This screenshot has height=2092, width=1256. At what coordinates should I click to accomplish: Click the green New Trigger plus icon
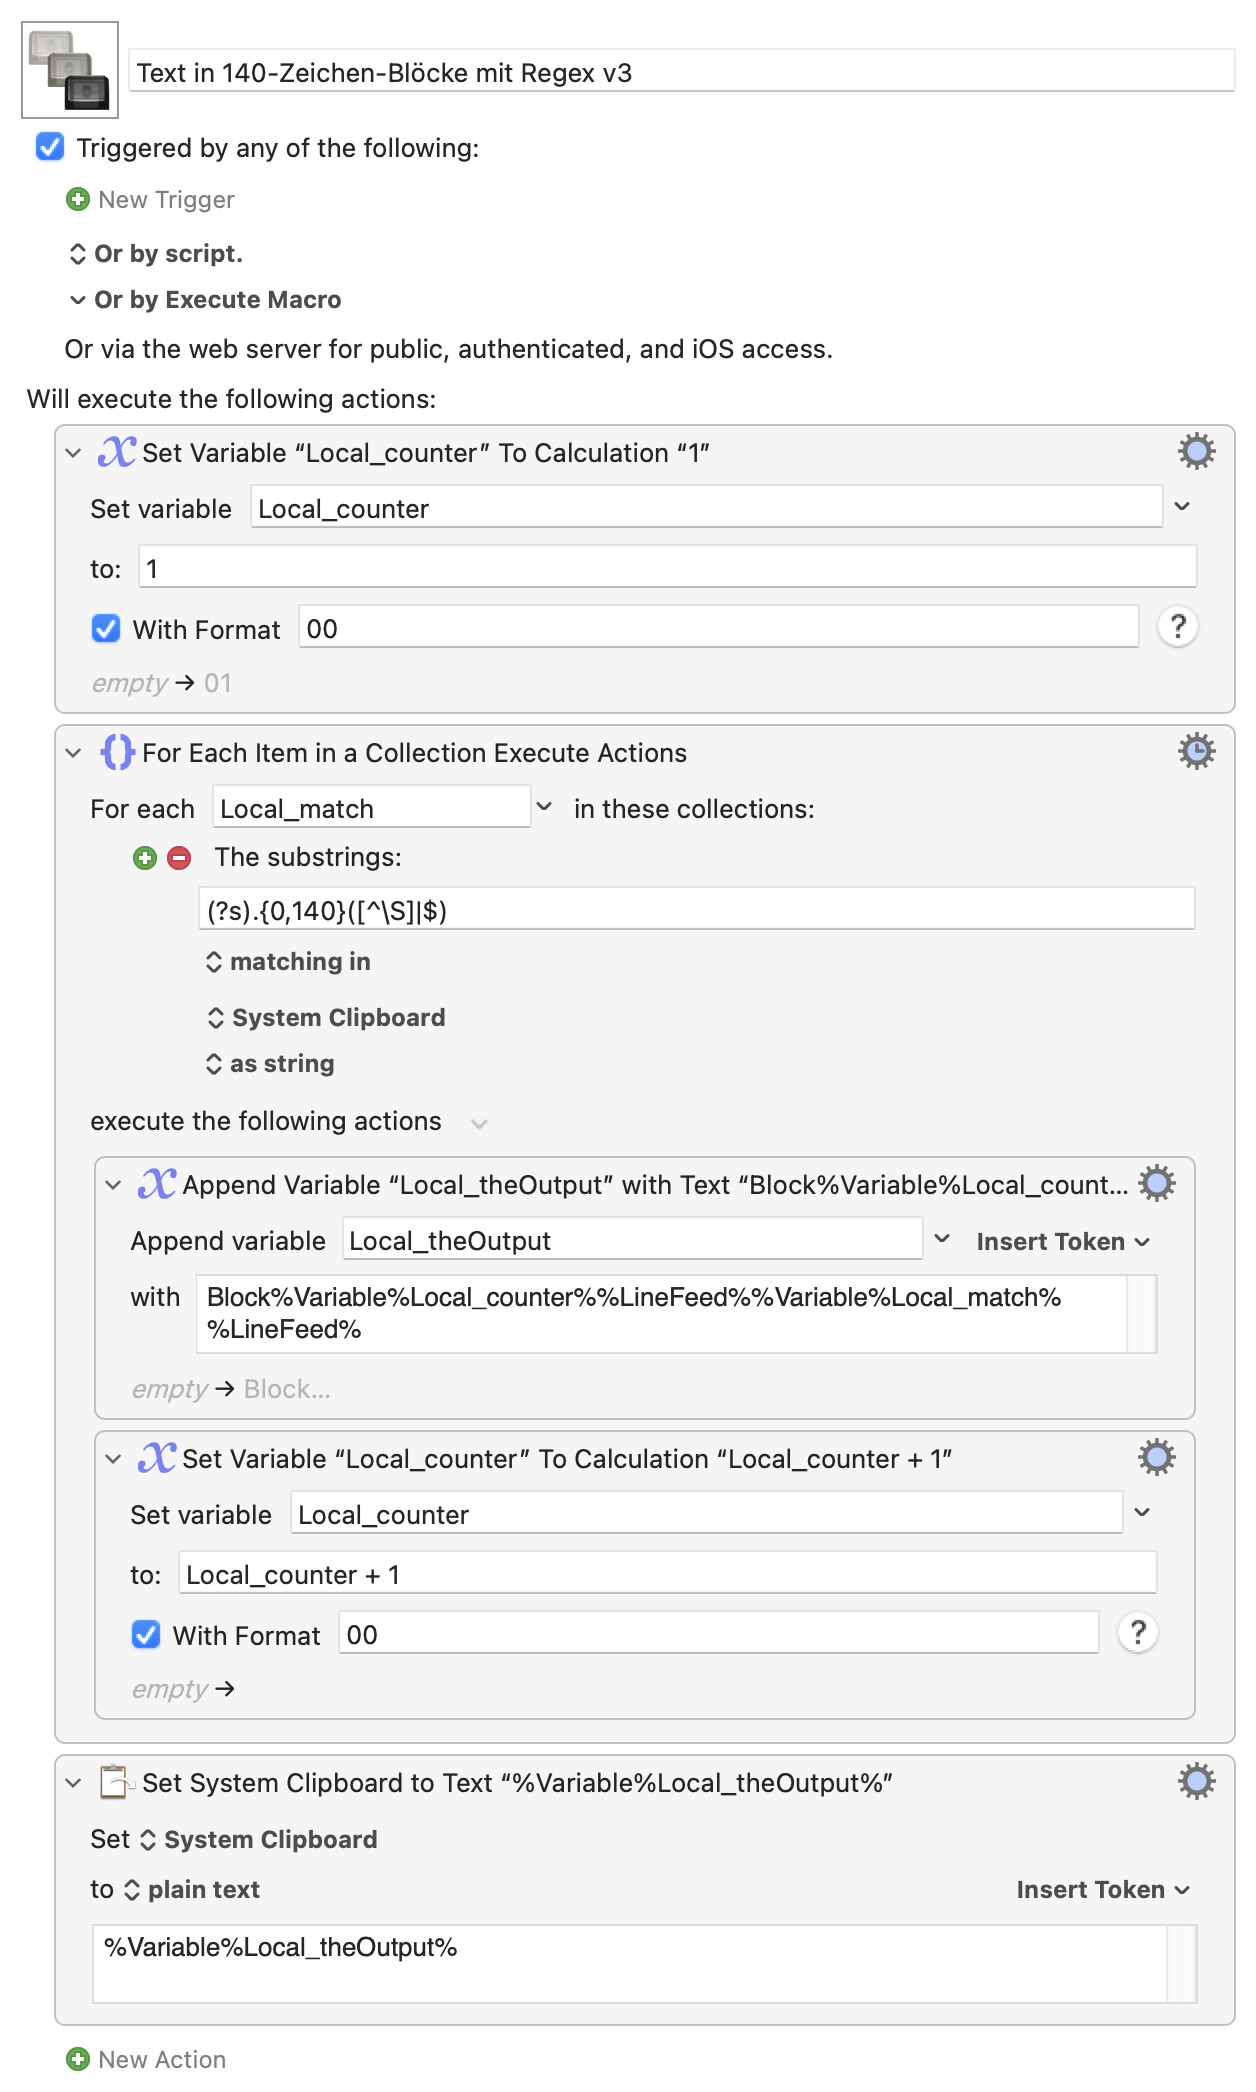pos(77,200)
